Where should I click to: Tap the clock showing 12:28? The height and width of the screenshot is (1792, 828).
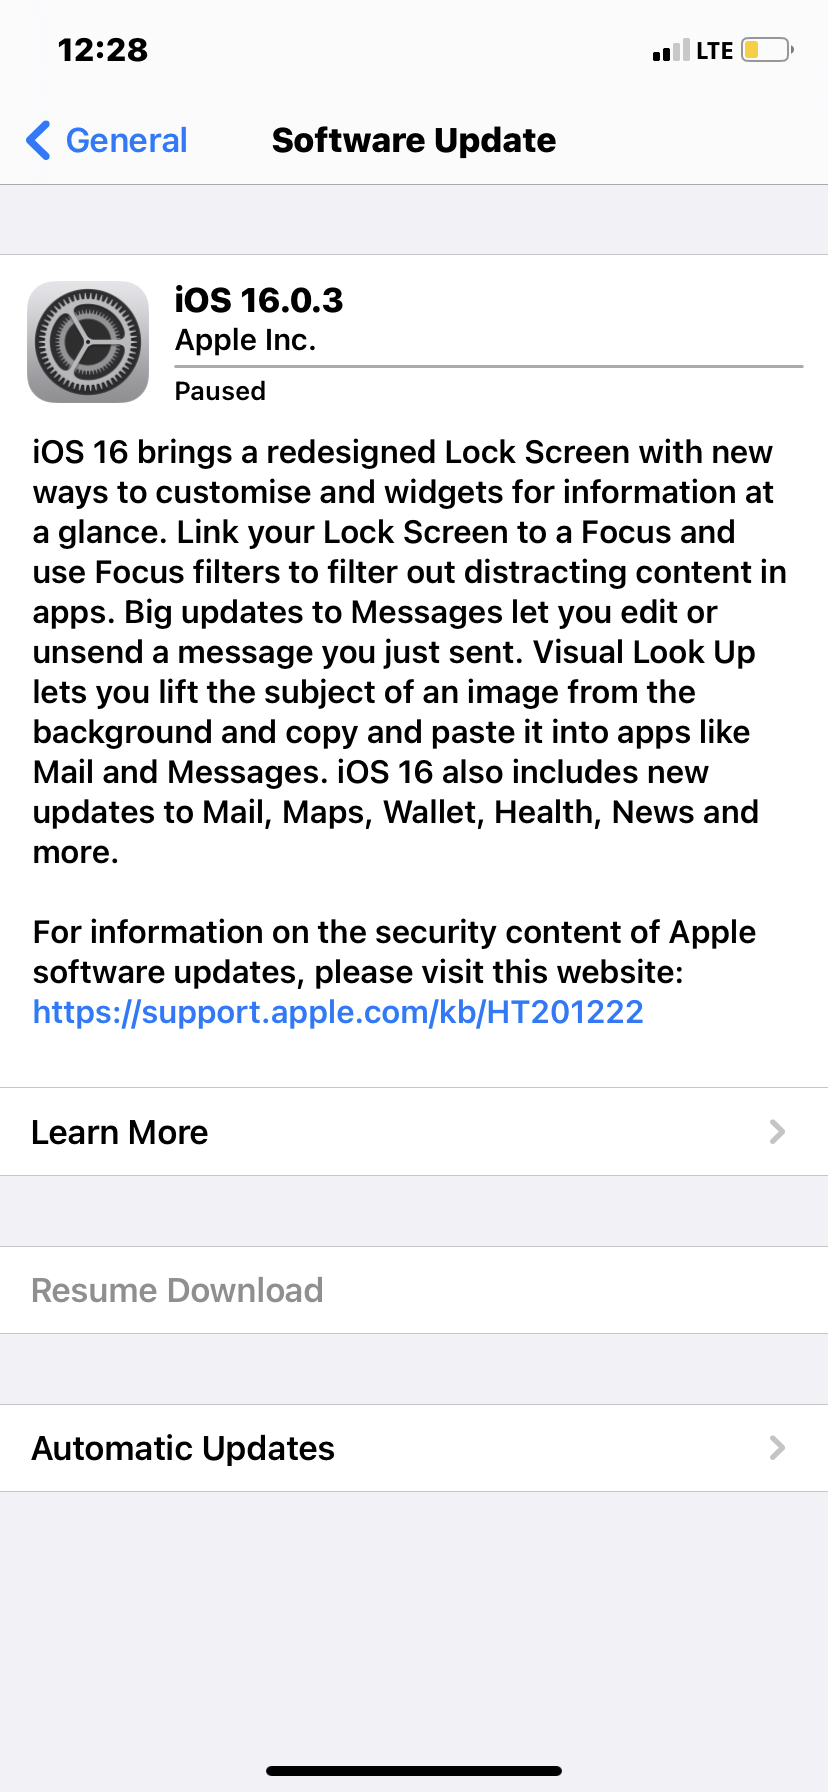click(103, 50)
